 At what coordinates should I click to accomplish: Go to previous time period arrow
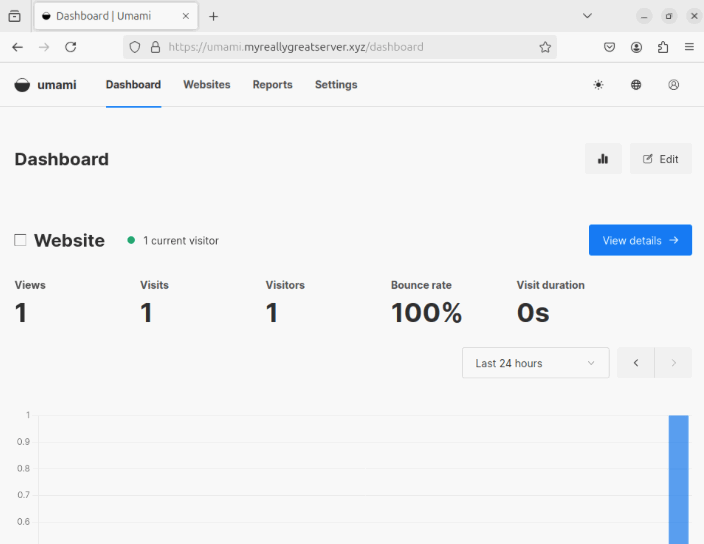636,363
